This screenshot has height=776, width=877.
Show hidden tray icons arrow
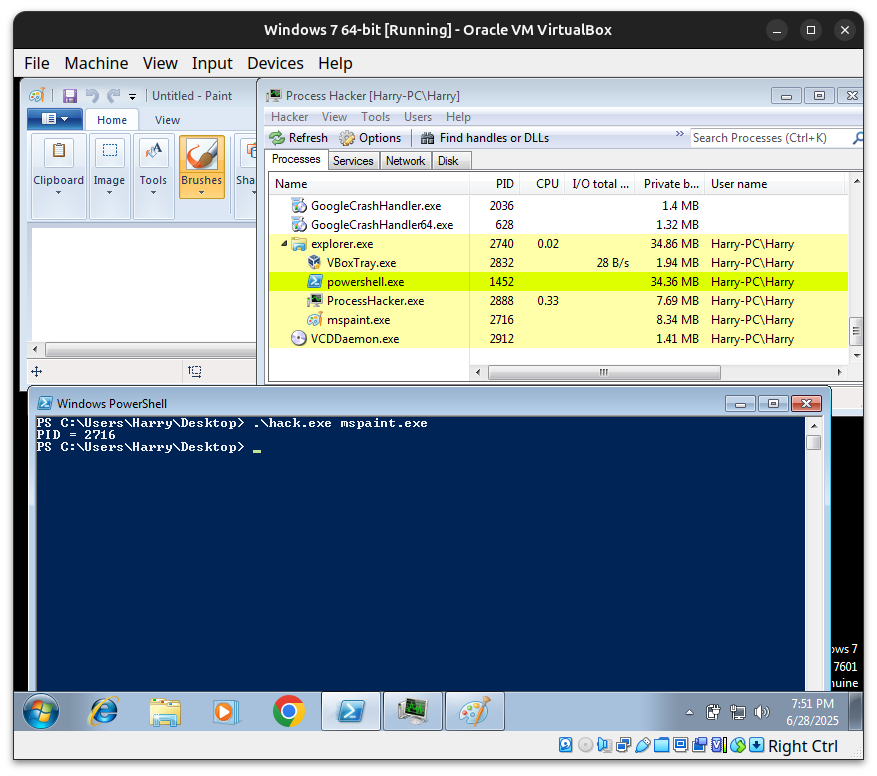pyautogui.click(x=689, y=712)
